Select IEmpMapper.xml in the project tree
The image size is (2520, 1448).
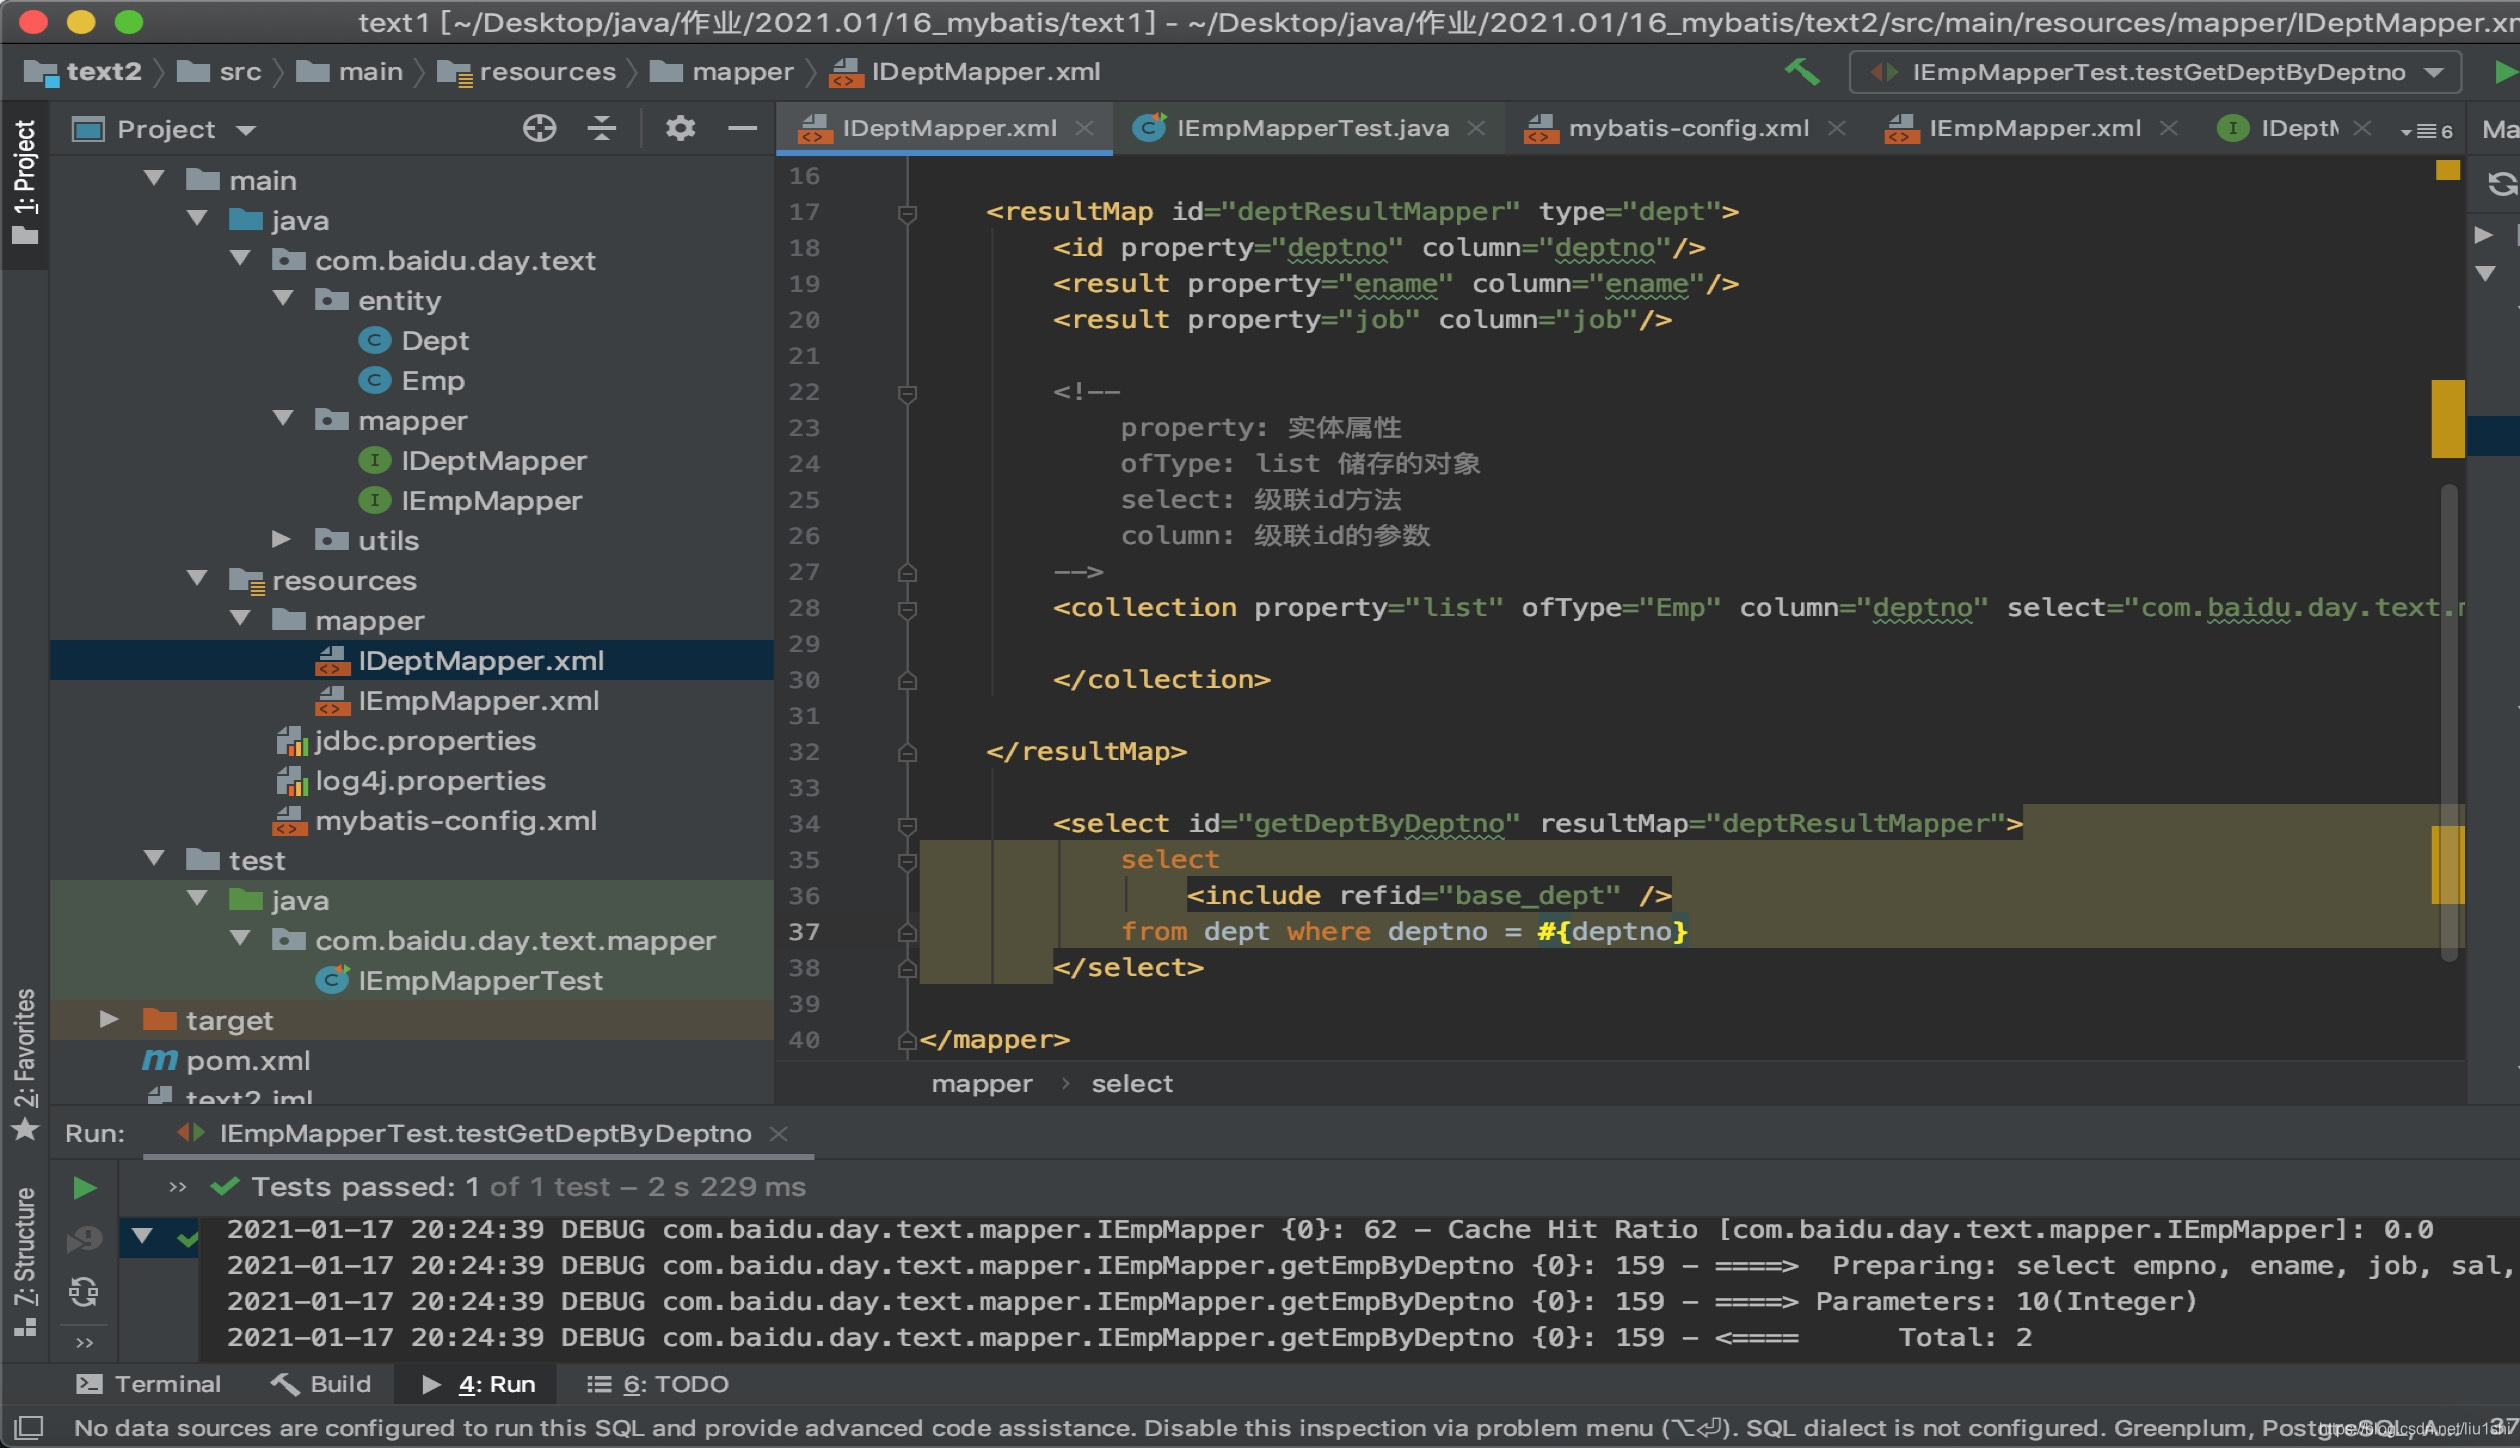point(478,701)
